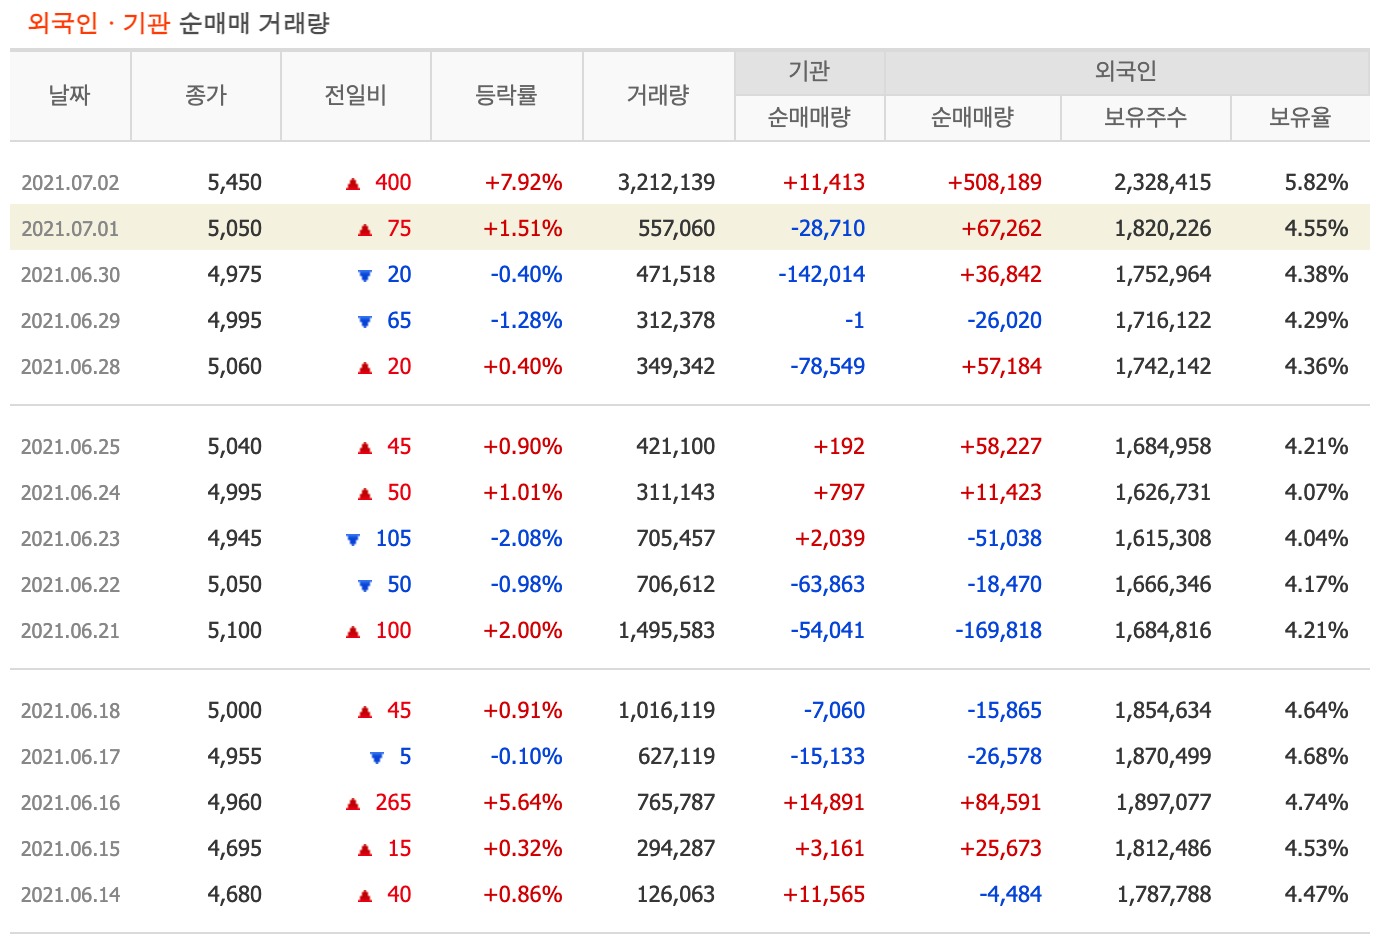1386x936 pixels.
Task: Select the date 2021.06.28
Action: (x=70, y=367)
